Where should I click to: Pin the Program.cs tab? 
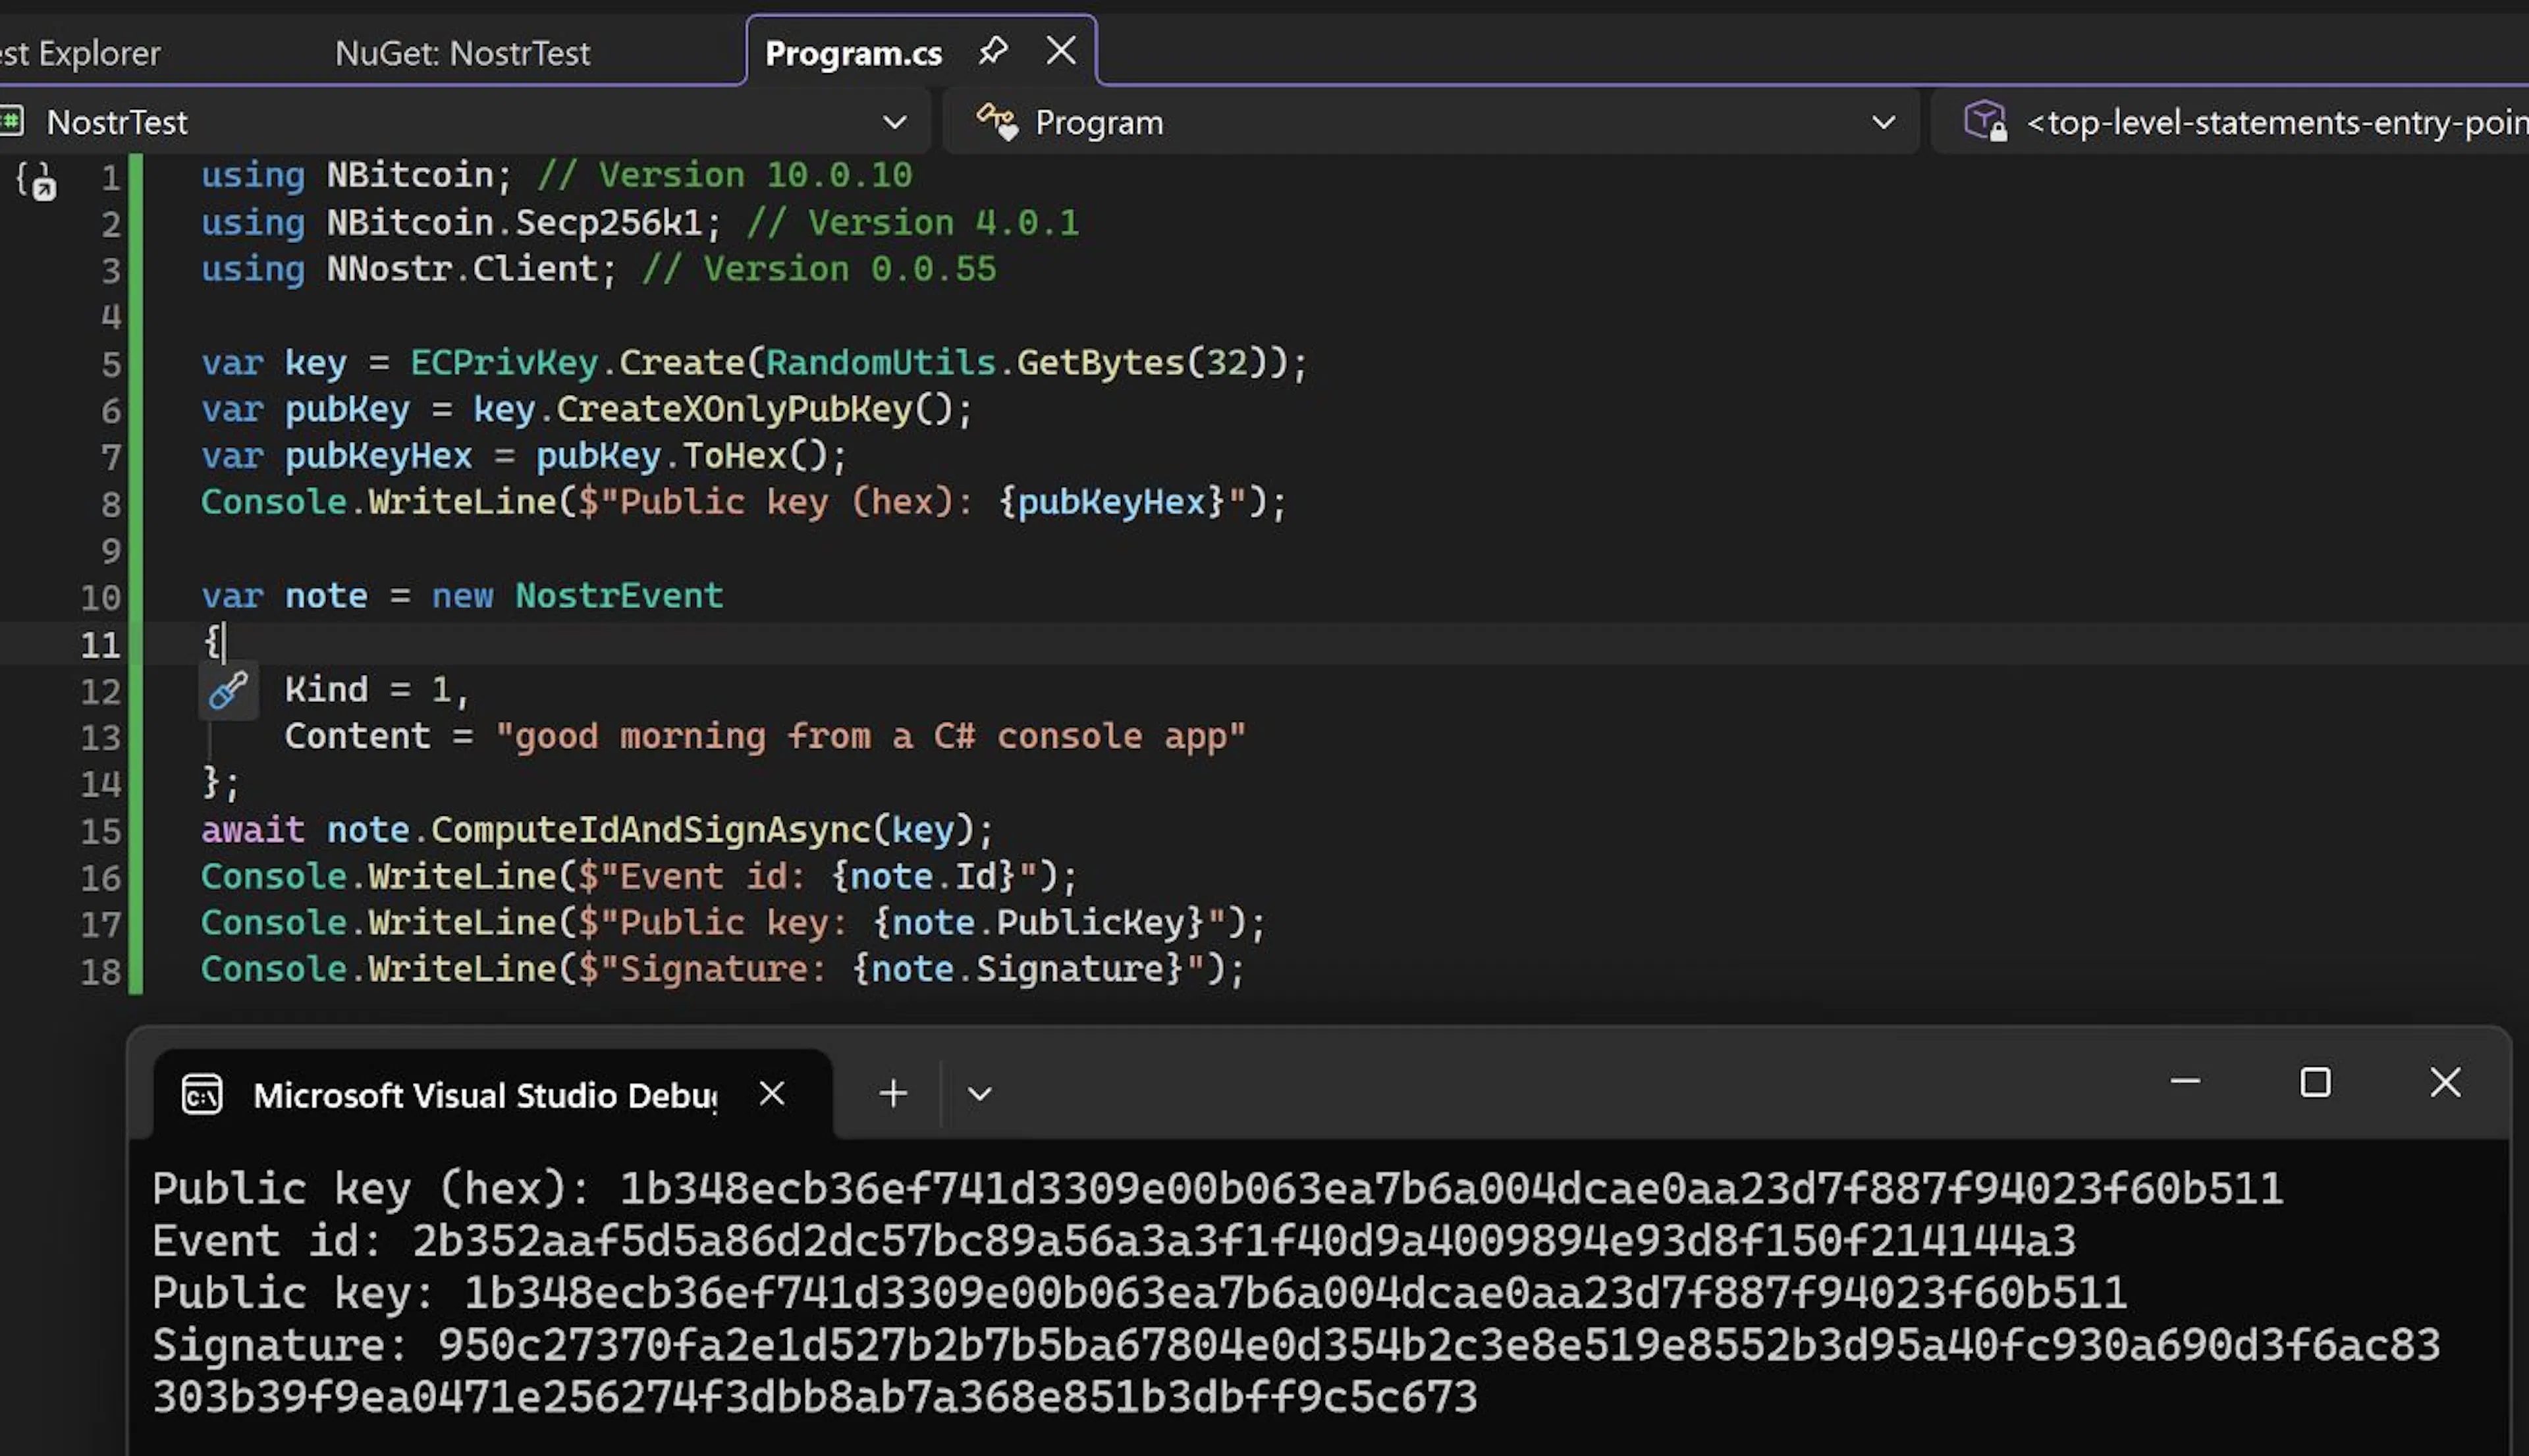(x=992, y=51)
